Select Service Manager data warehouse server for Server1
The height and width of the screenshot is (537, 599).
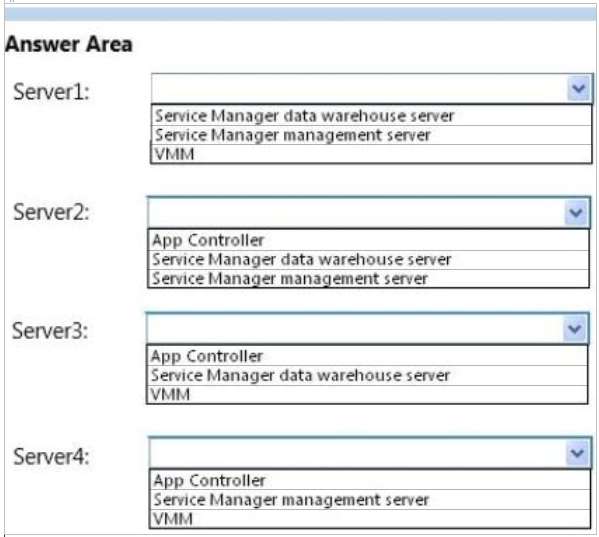coord(371,116)
